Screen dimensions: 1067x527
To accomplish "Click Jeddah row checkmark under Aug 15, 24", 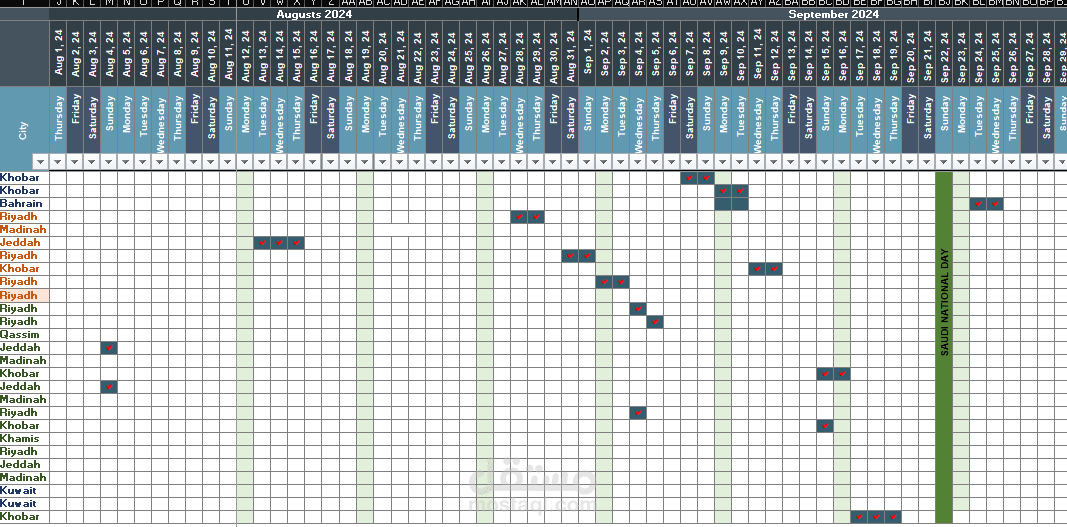I will point(297,243).
